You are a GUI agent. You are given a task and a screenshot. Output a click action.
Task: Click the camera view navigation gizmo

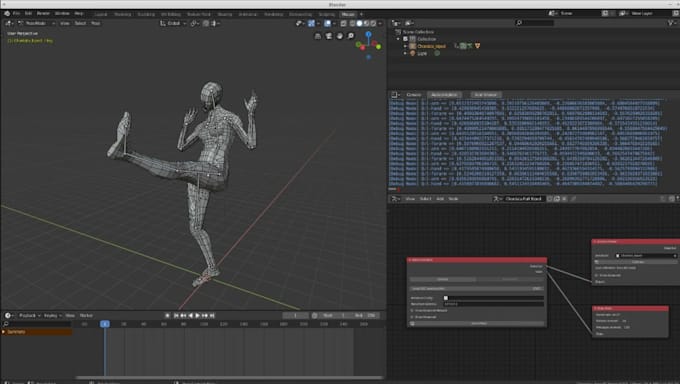pos(329,36)
